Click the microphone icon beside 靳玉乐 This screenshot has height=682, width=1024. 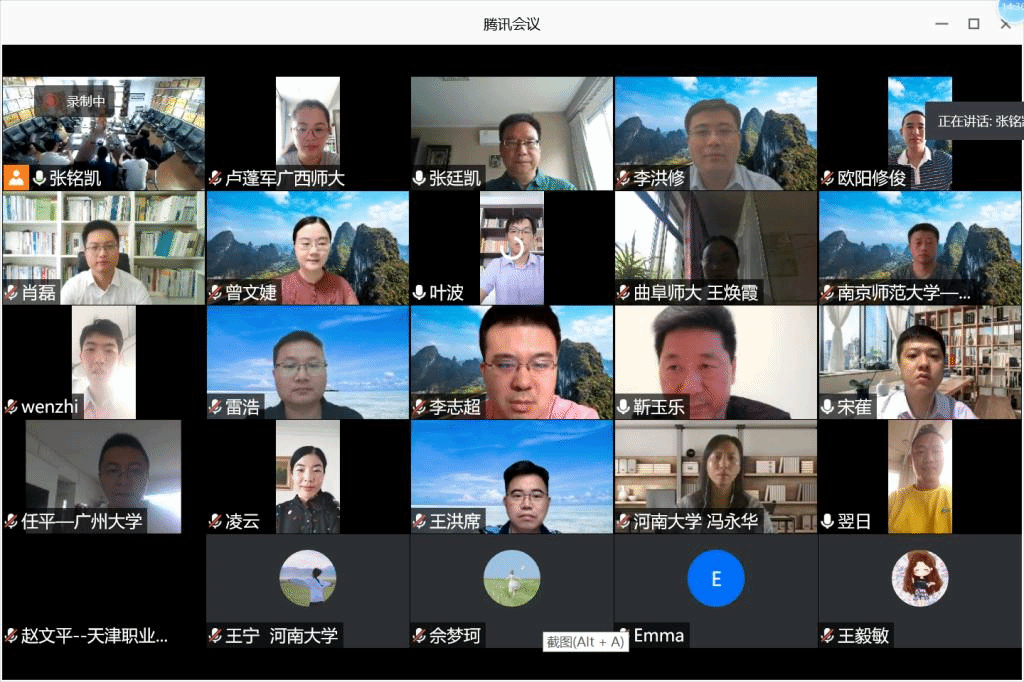(624, 406)
